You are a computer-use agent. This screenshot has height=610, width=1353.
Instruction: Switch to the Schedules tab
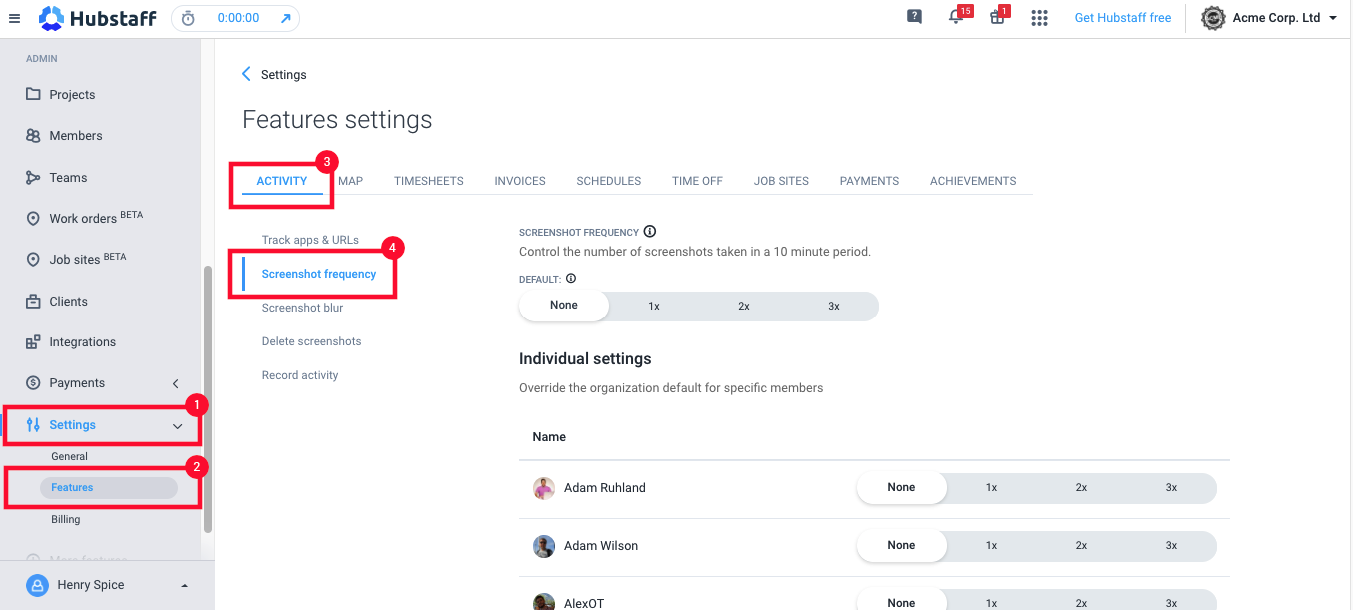coord(609,181)
